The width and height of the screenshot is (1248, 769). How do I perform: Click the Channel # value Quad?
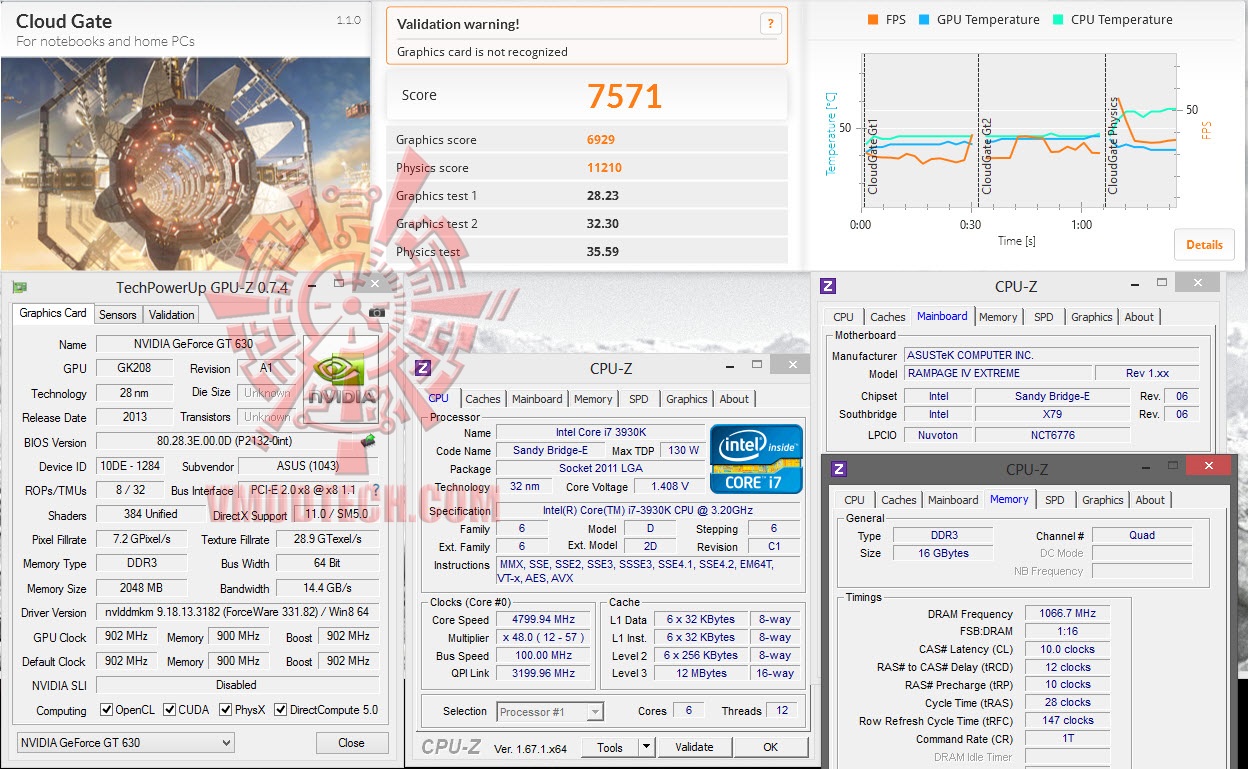[x=1142, y=535]
